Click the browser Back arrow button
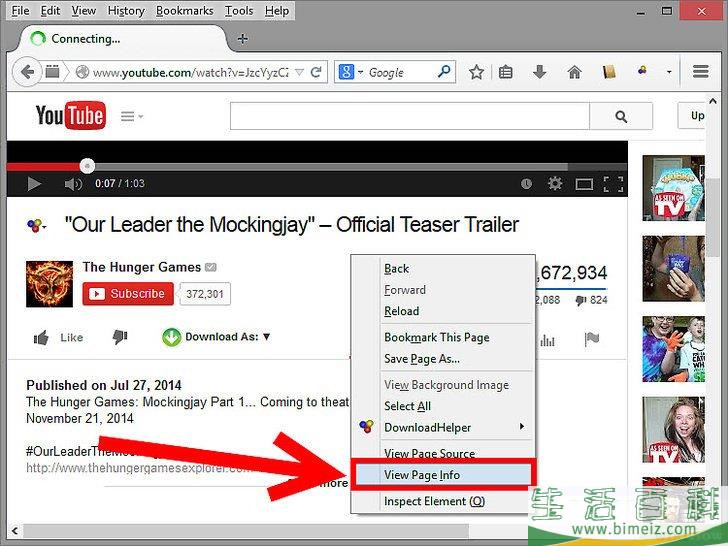The width and height of the screenshot is (728, 546). pos(27,72)
